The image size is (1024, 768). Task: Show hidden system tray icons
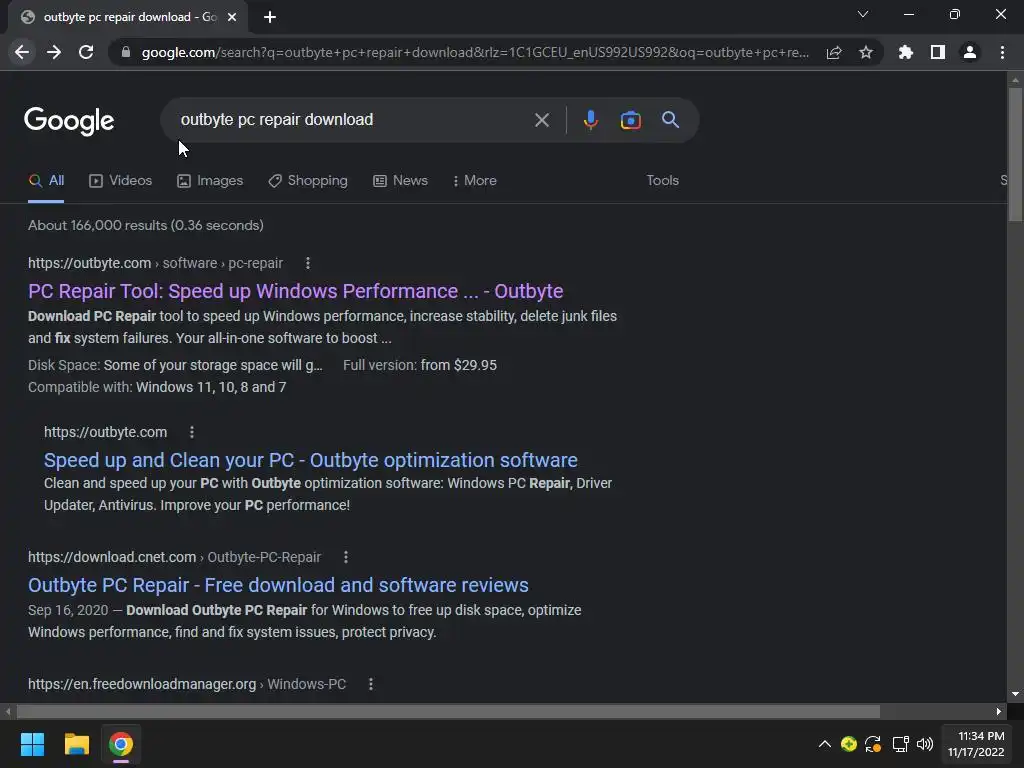click(x=824, y=744)
